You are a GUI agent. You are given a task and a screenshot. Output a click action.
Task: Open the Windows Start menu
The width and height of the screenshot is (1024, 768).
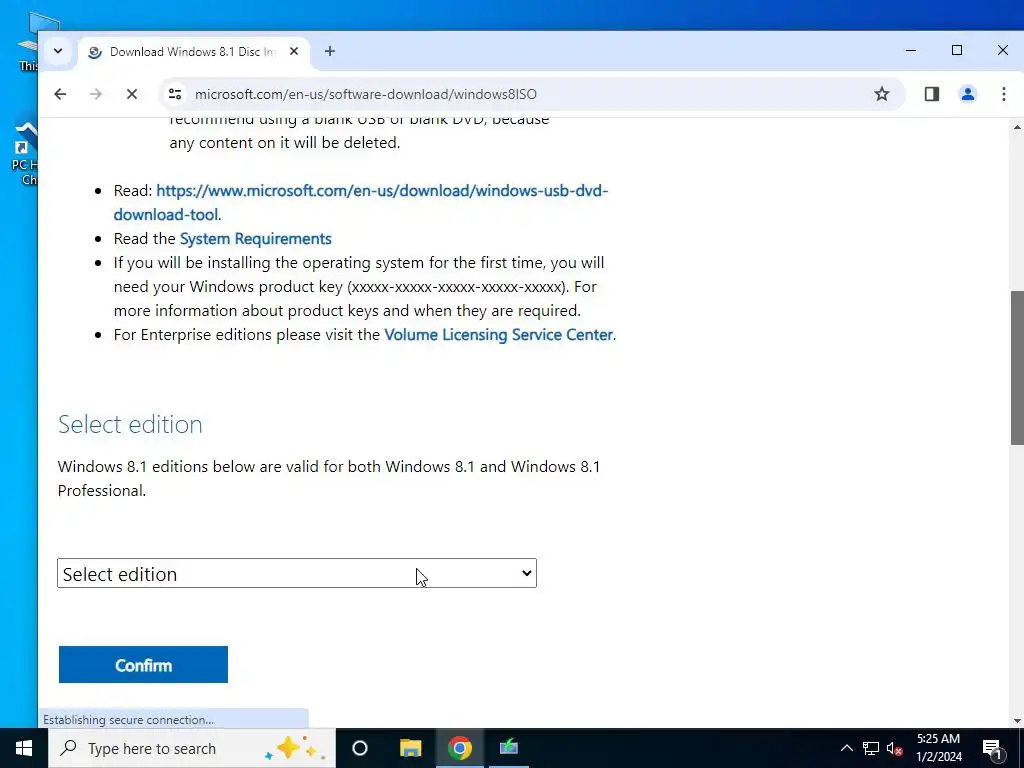click(x=24, y=748)
